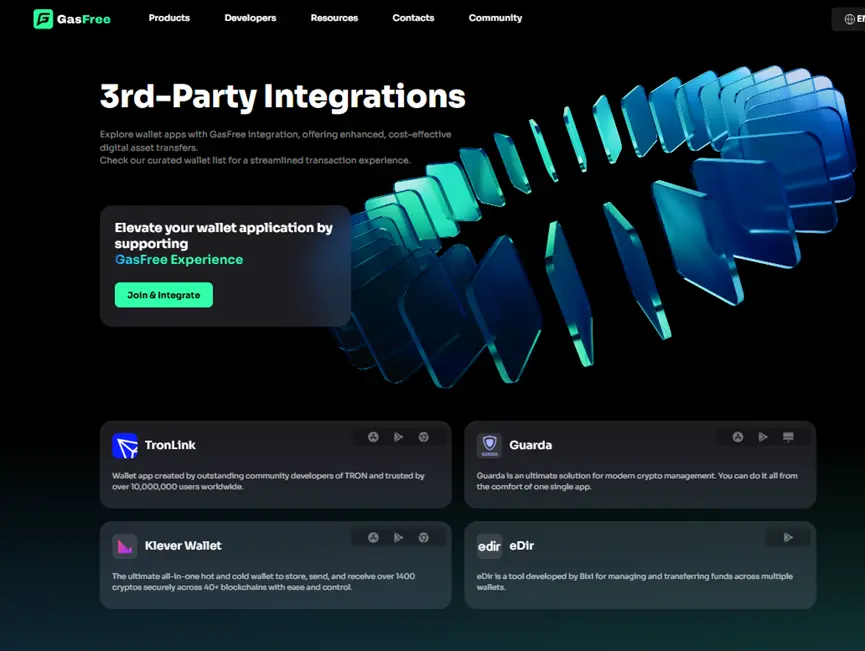Image resolution: width=865 pixels, height=651 pixels.
Task: Click the Join & Integrate button
Action: tap(164, 295)
